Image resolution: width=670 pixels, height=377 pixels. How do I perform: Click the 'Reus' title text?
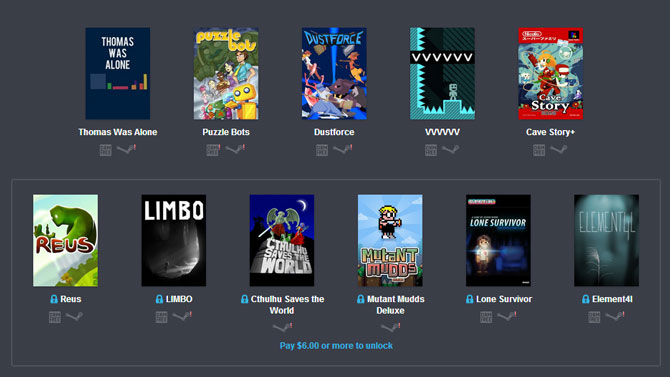71,299
